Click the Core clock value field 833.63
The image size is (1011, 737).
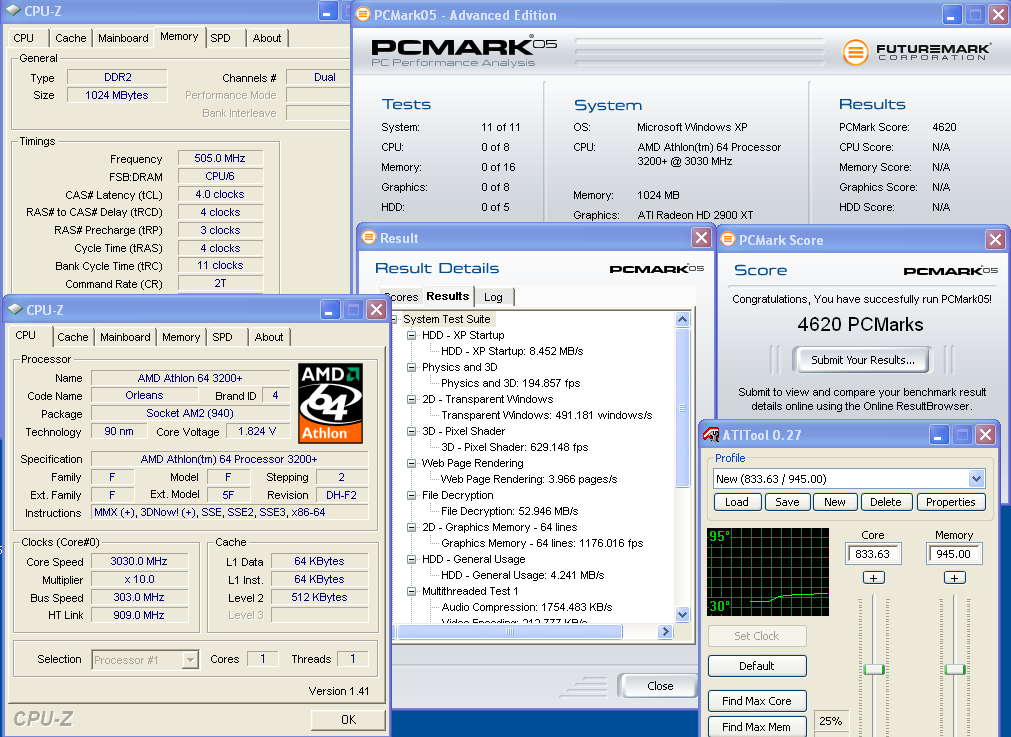point(874,554)
